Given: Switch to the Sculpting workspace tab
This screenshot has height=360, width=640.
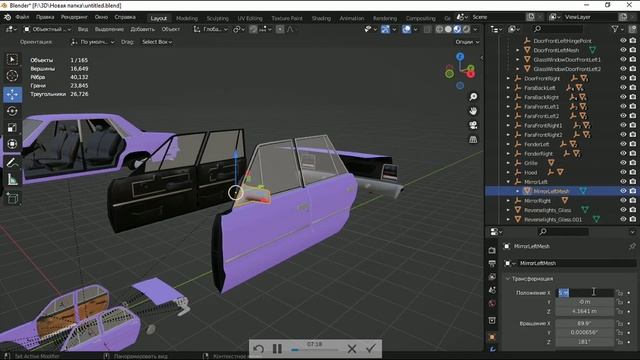Looking at the screenshot, I should tap(218, 18).
